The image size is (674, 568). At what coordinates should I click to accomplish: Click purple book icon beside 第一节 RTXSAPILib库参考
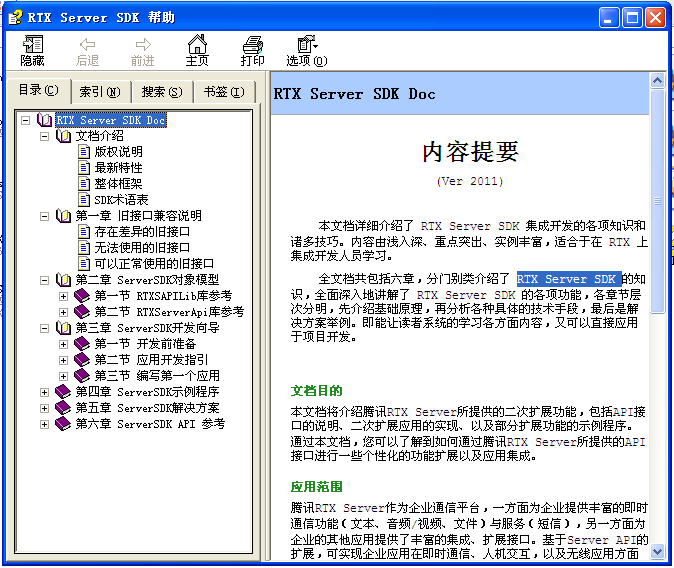[x=82, y=296]
